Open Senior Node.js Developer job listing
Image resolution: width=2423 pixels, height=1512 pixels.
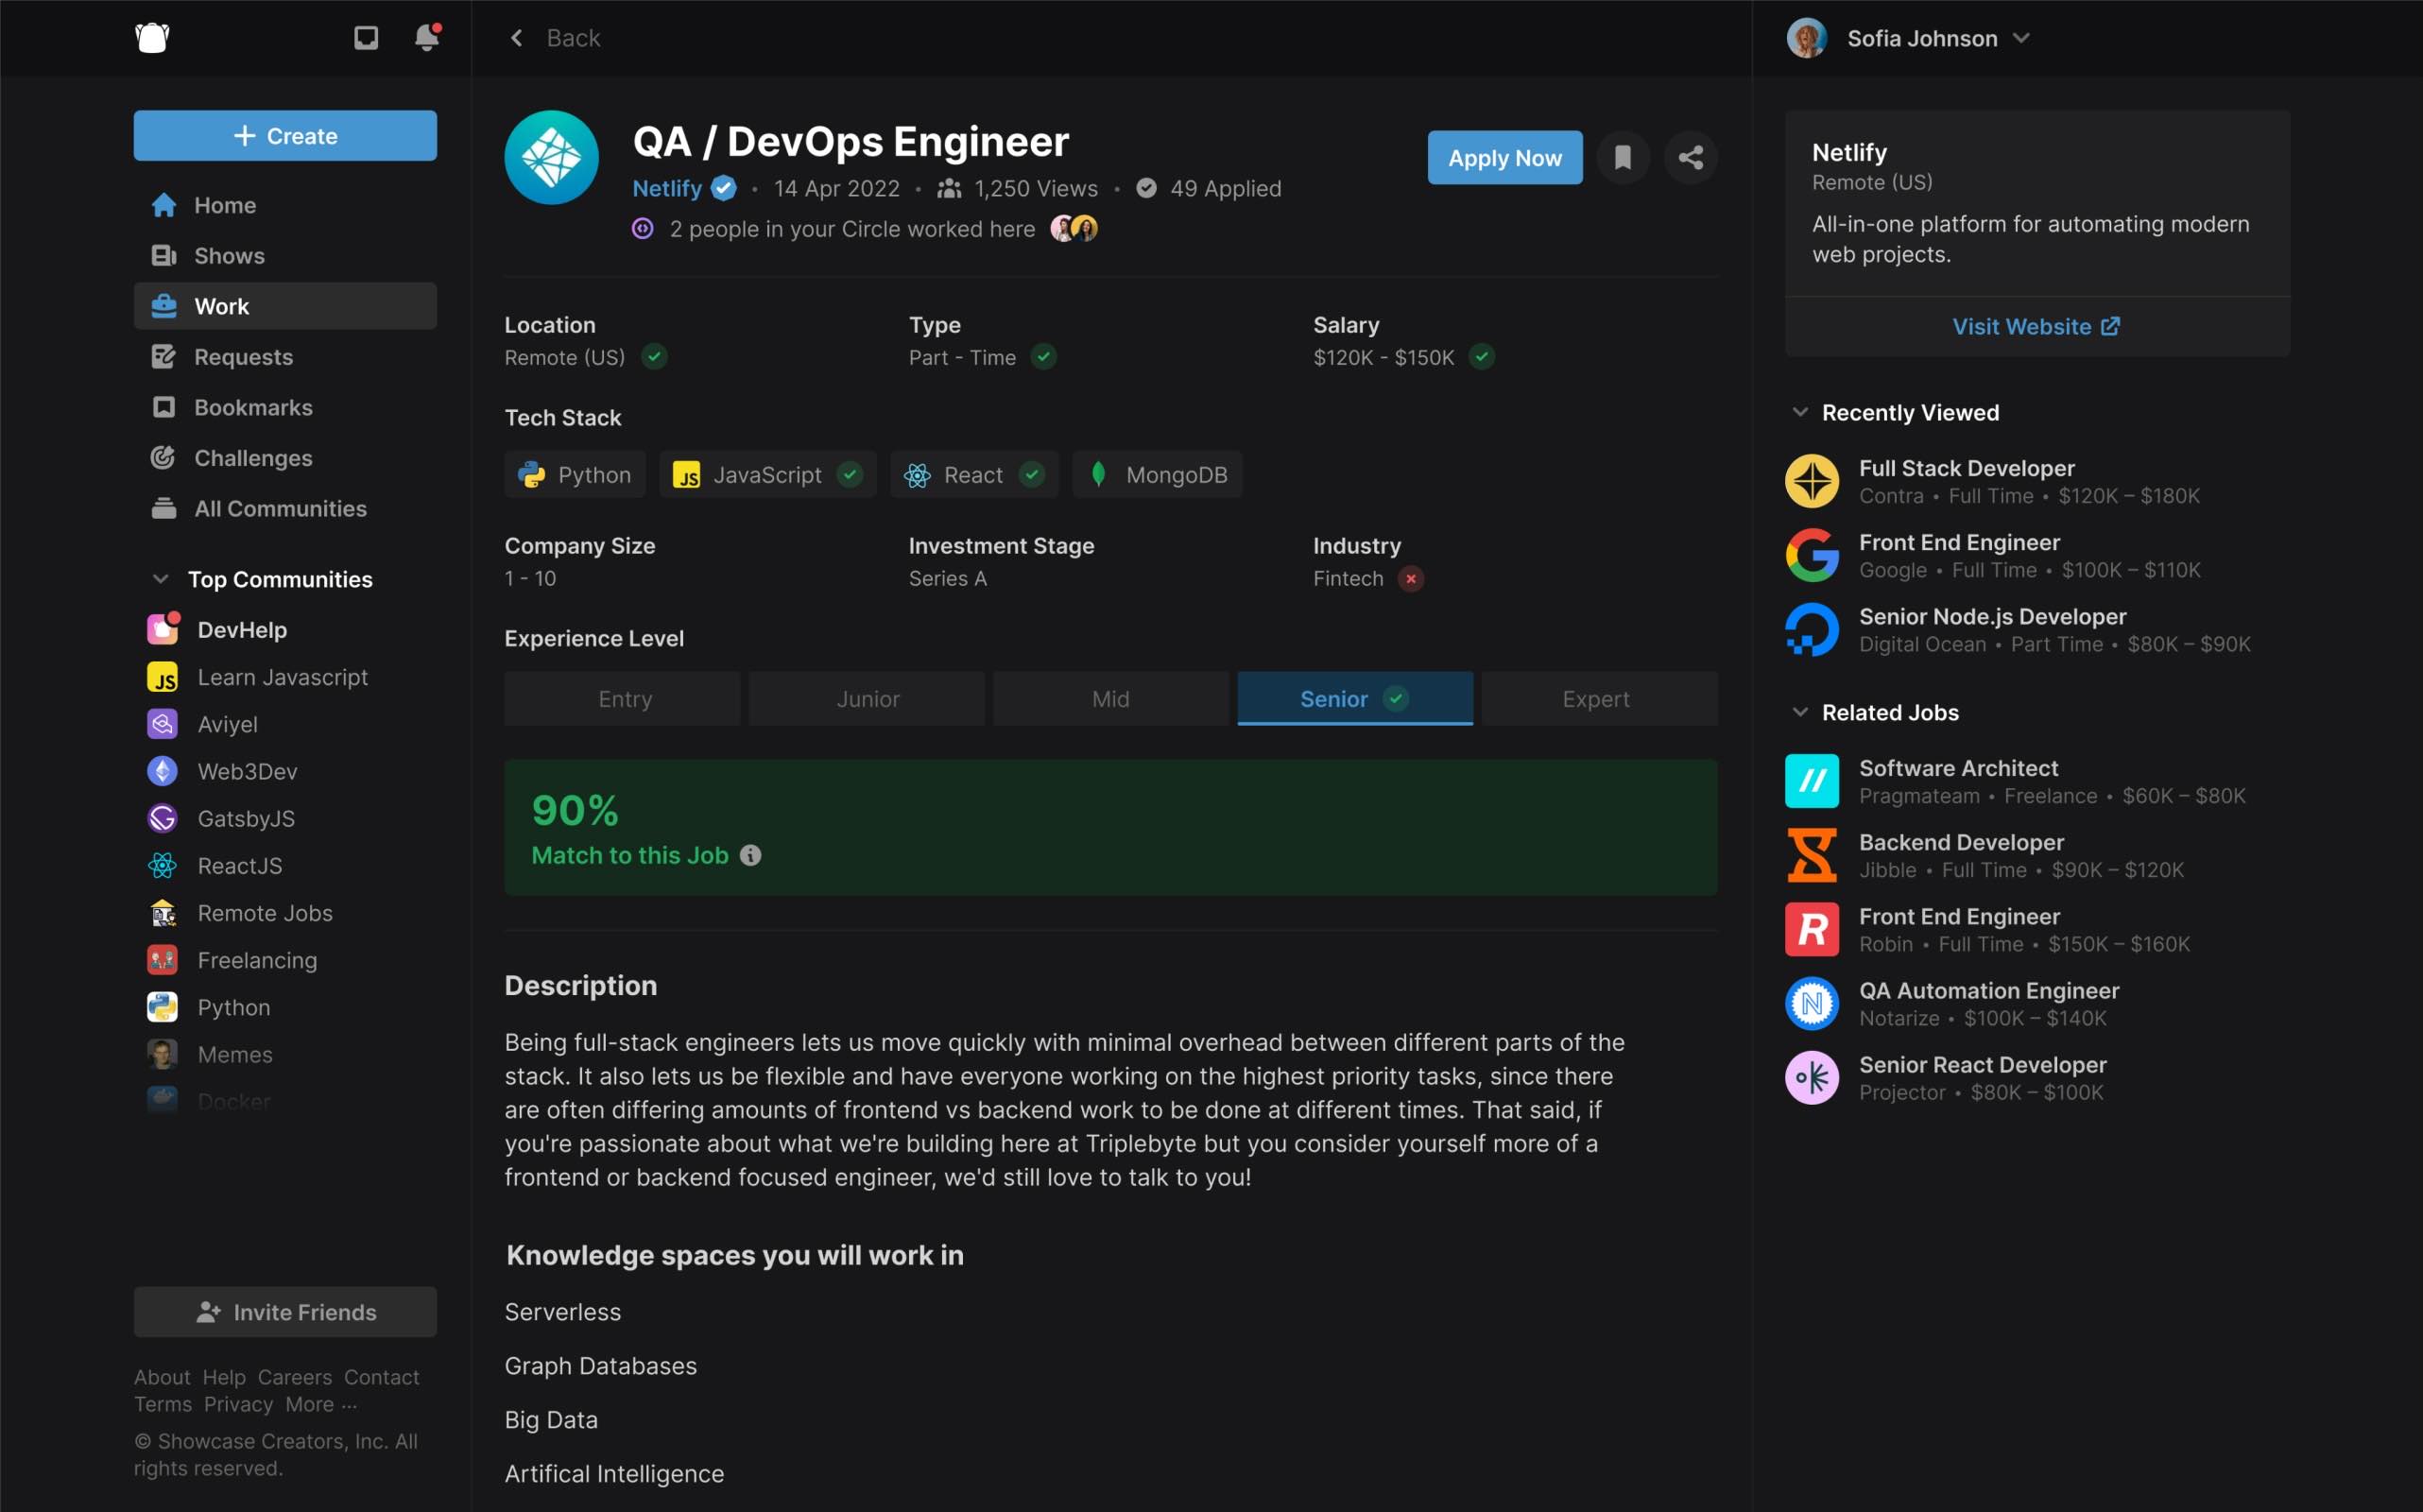1991,616
